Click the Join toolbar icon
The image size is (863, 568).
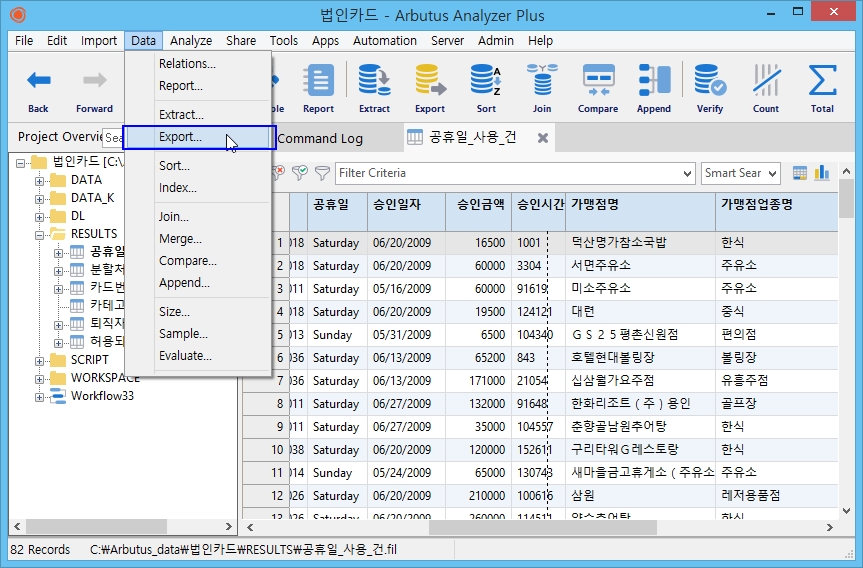pyautogui.click(x=542, y=80)
